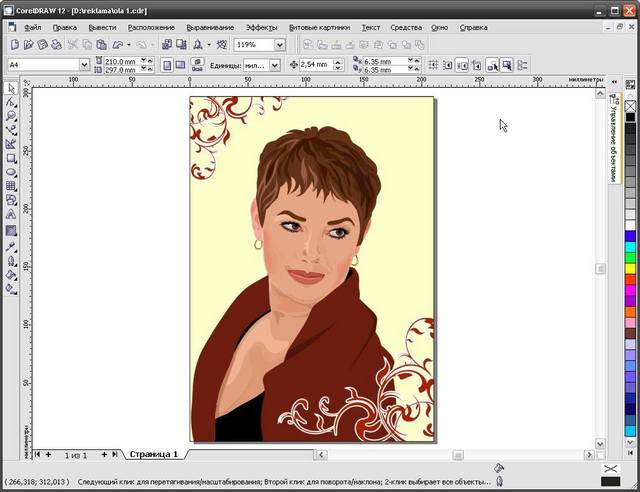Viewport: 640px width, 492px height.
Task: Select the Eyedropper tool
Action: [x=11, y=246]
